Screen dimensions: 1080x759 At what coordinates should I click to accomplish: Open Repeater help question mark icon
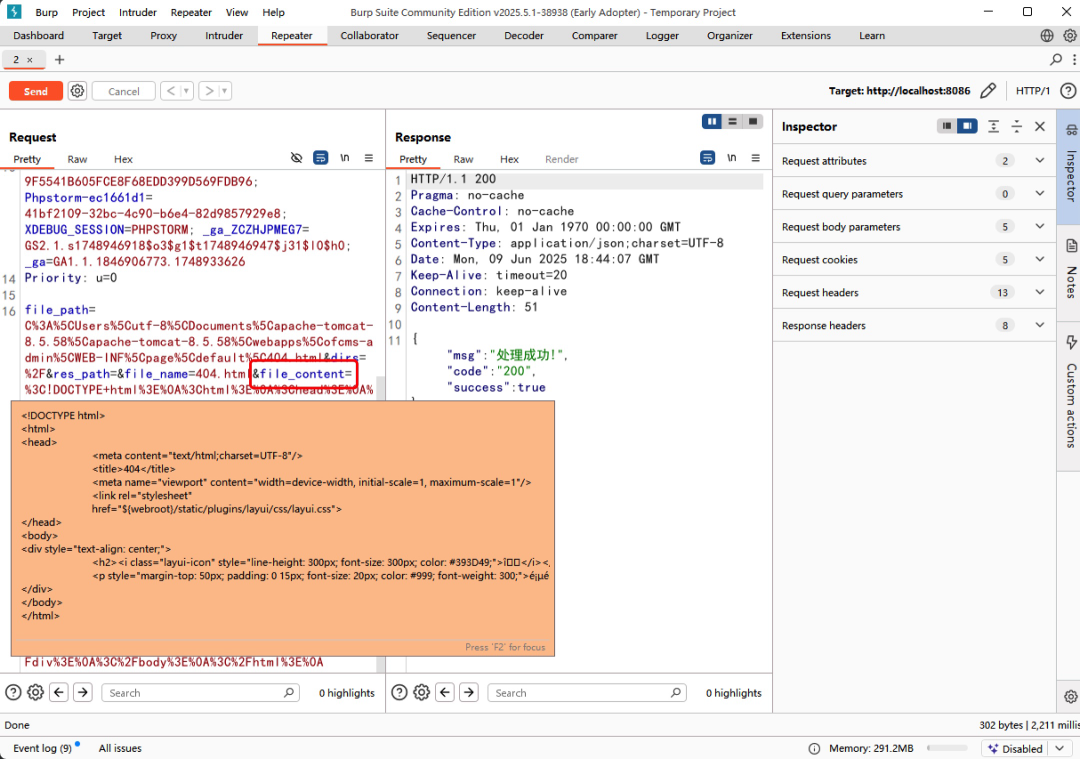1068,91
